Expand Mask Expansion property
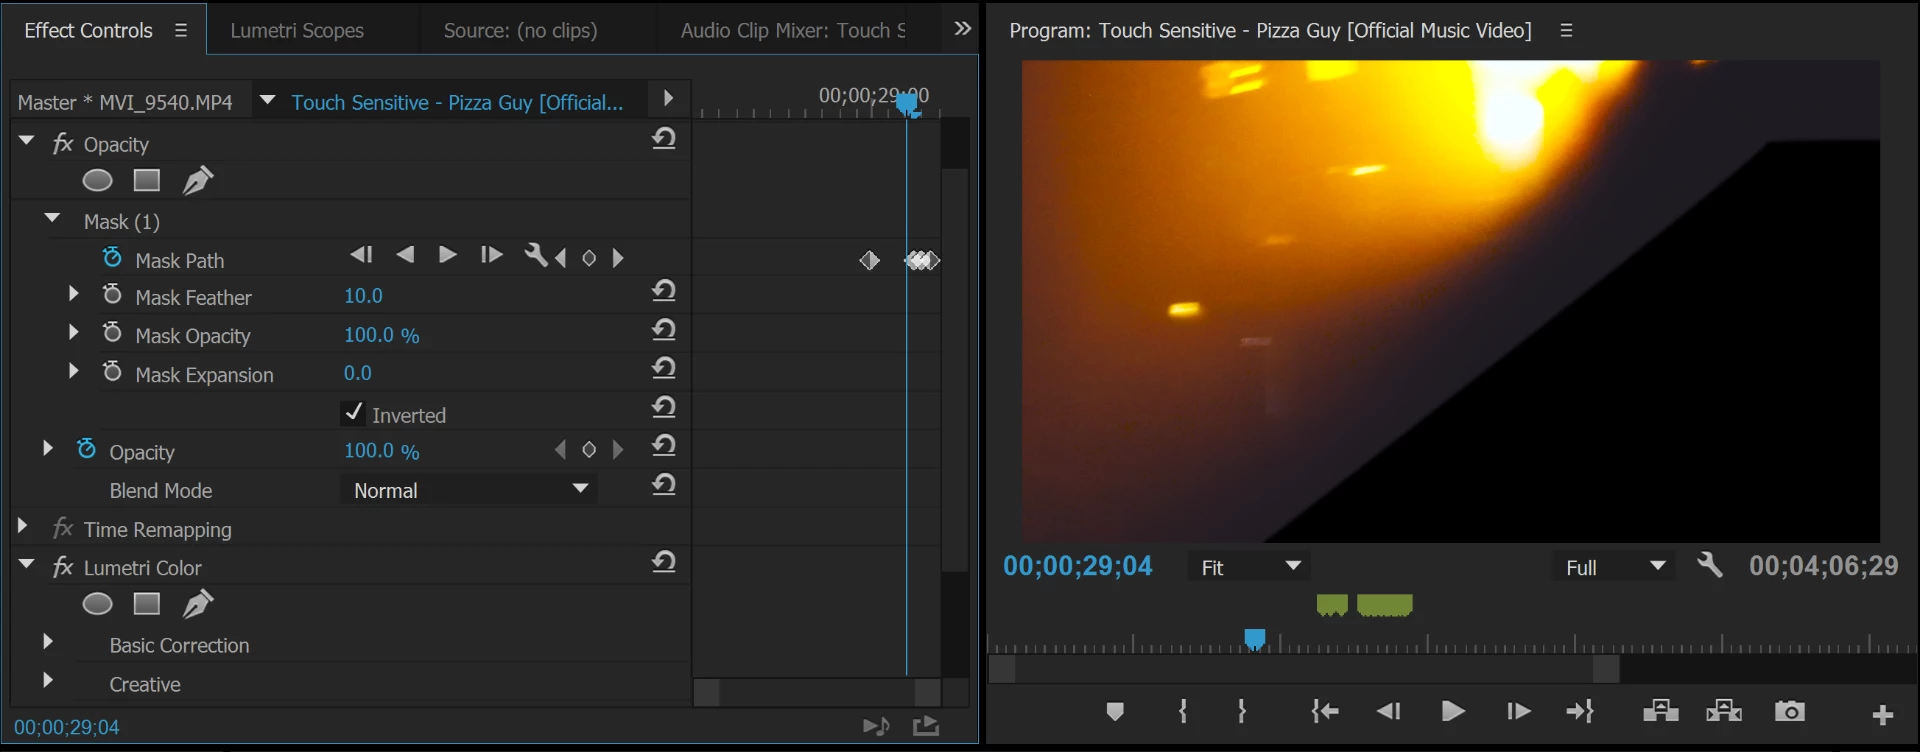Image resolution: width=1920 pixels, height=752 pixels. click(73, 371)
